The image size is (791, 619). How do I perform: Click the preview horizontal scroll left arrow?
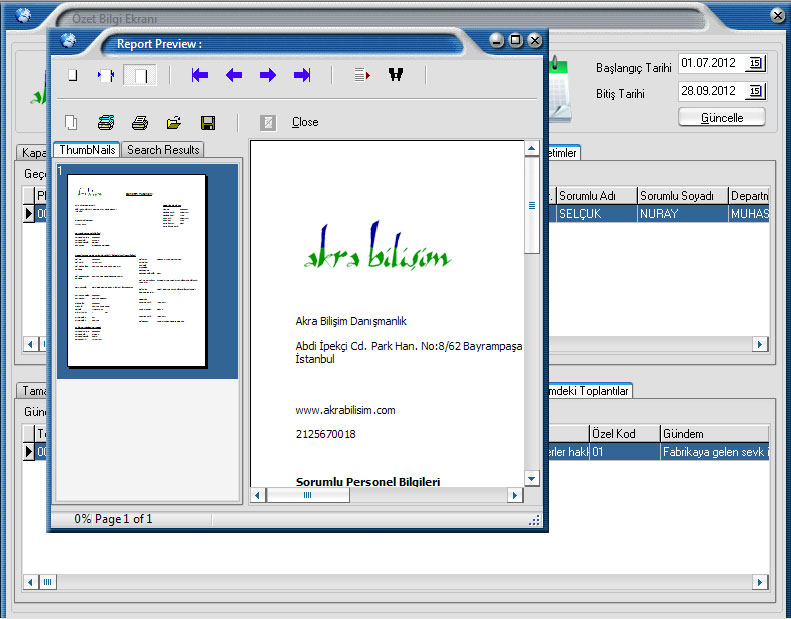257,495
